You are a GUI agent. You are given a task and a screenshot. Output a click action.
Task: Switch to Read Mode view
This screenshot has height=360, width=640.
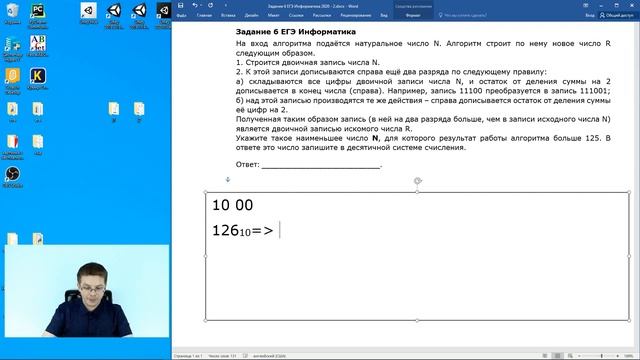(x=545, y=356)
